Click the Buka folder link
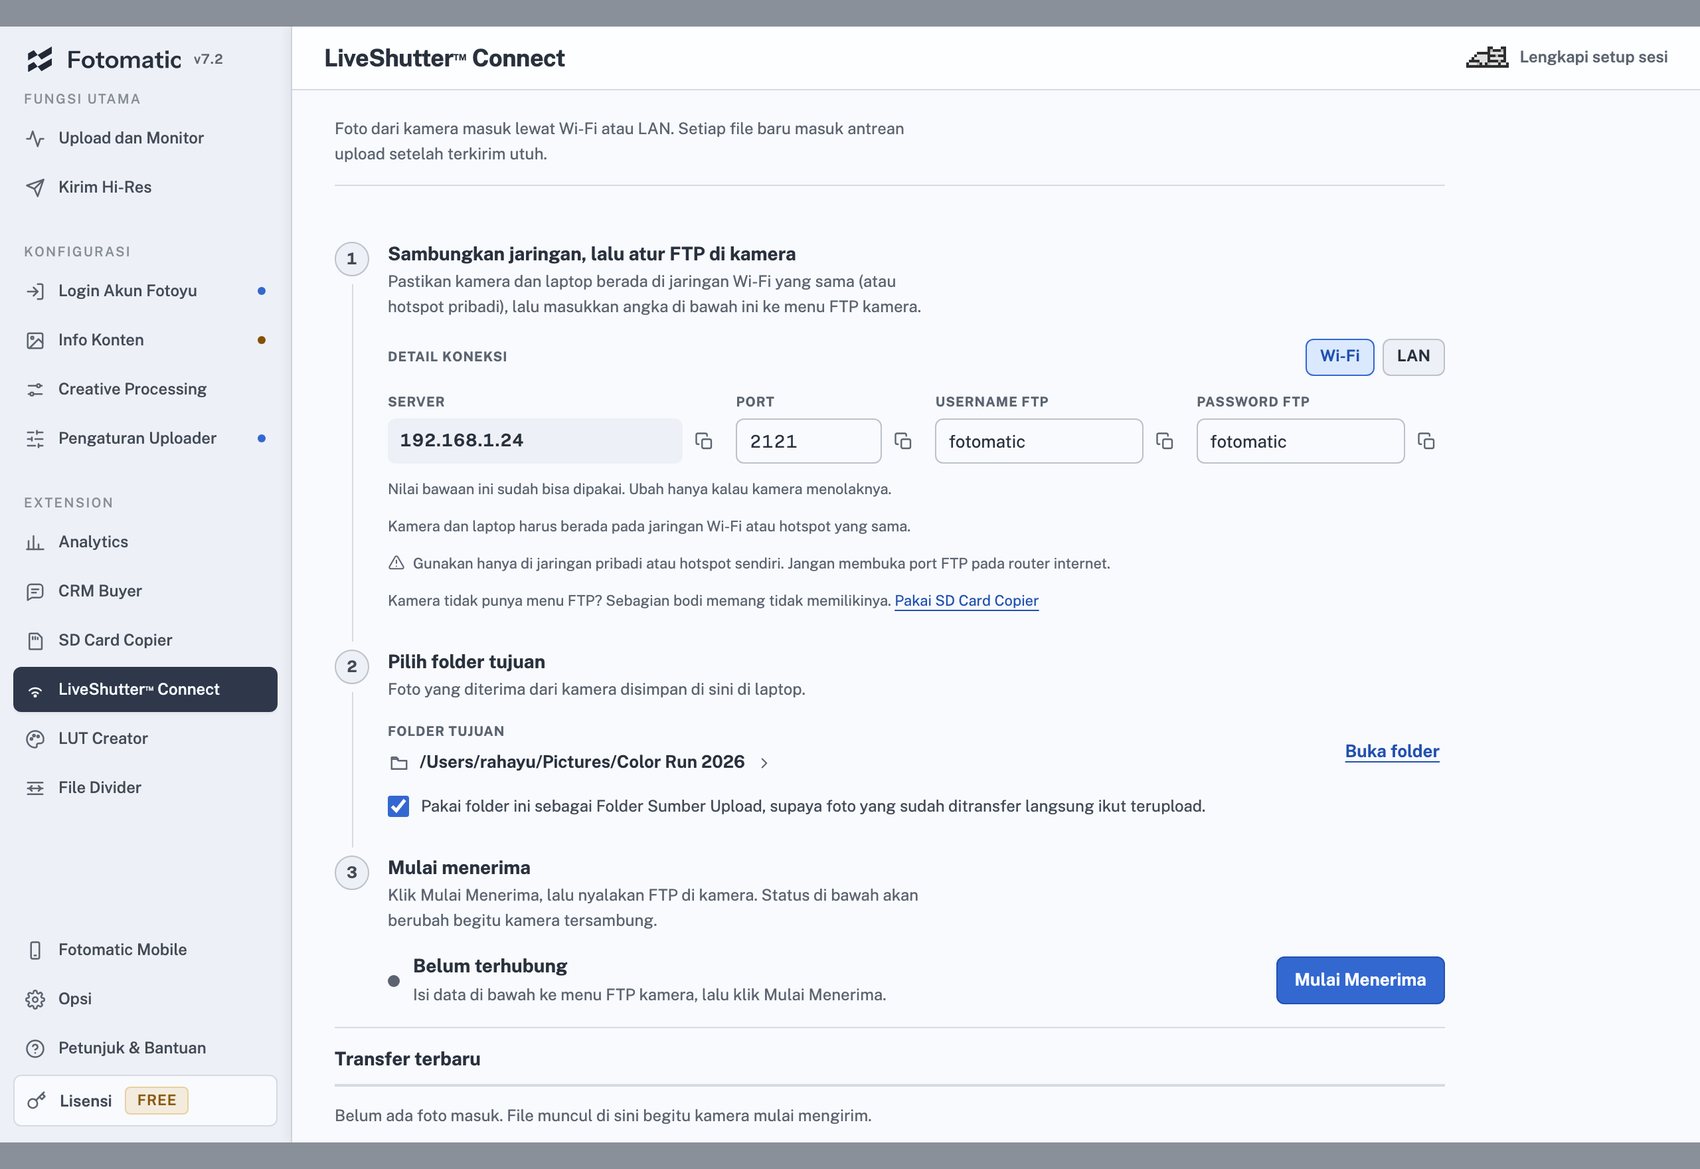 [x=1392, y=752]
